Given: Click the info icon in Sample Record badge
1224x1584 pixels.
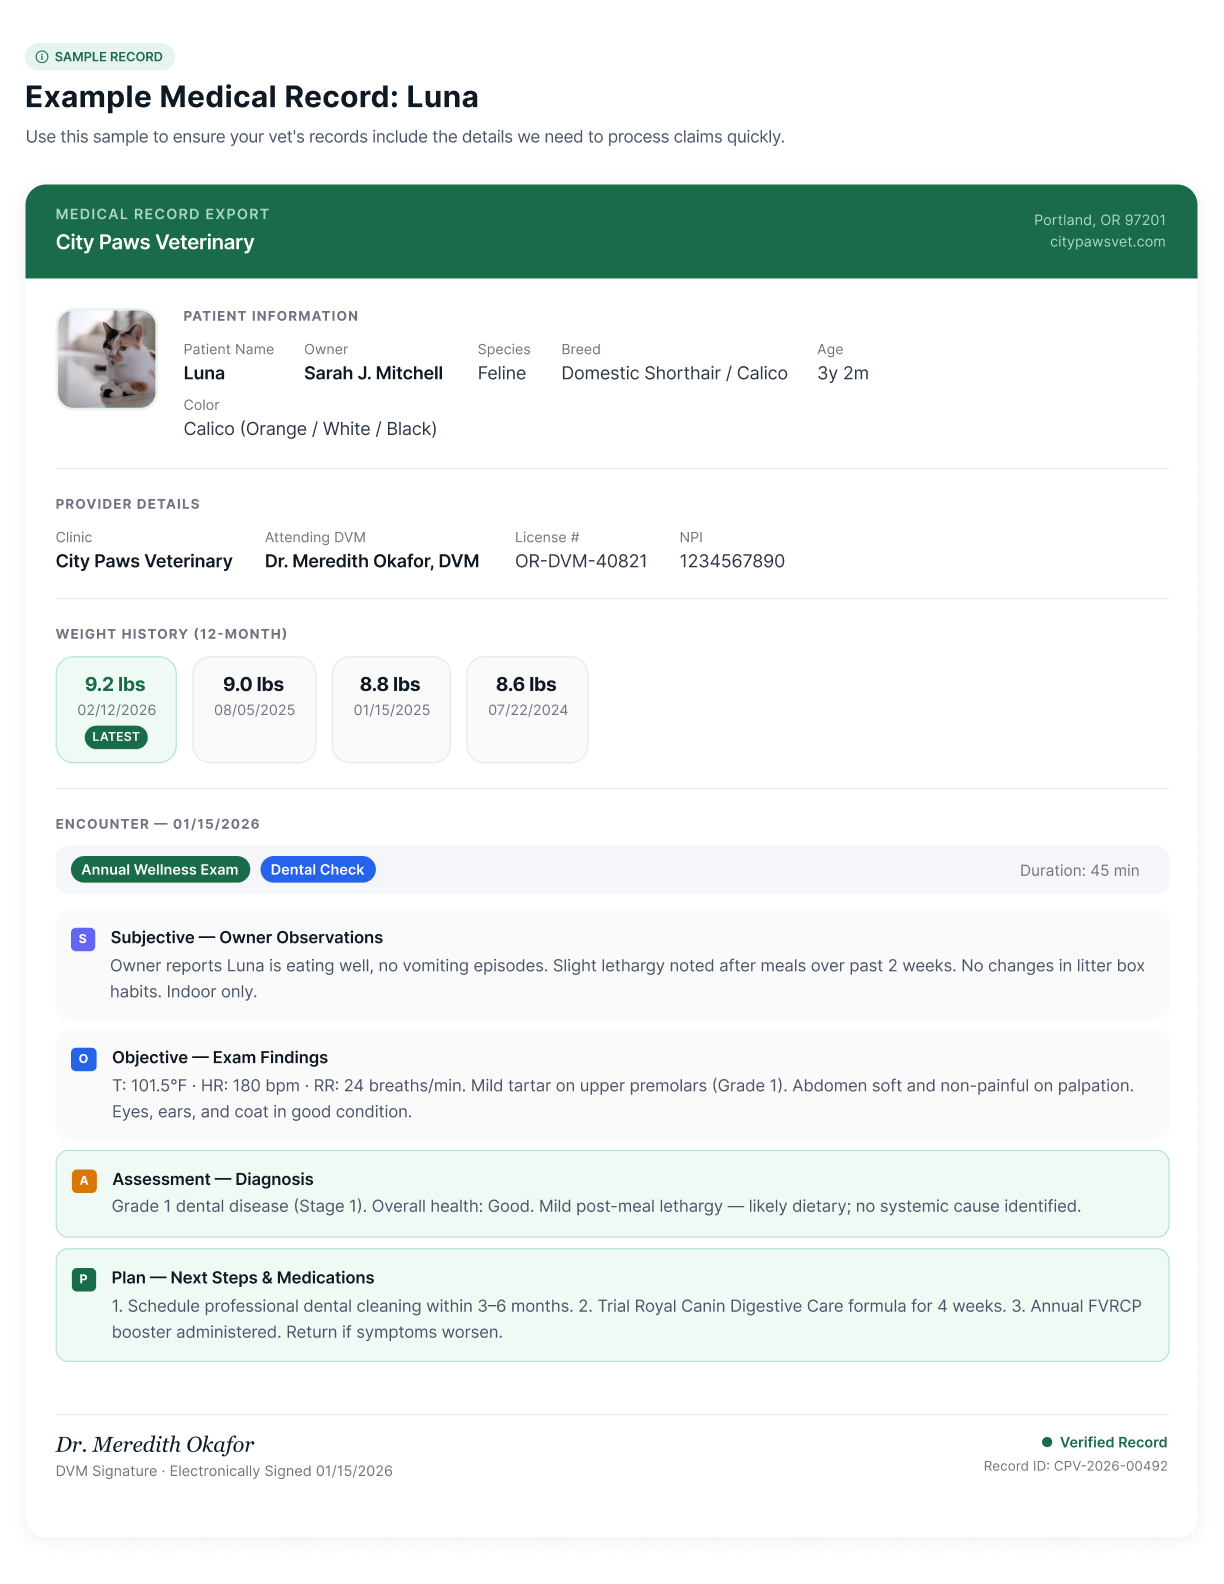Looking at the screenshot, I should pos(42,57).
